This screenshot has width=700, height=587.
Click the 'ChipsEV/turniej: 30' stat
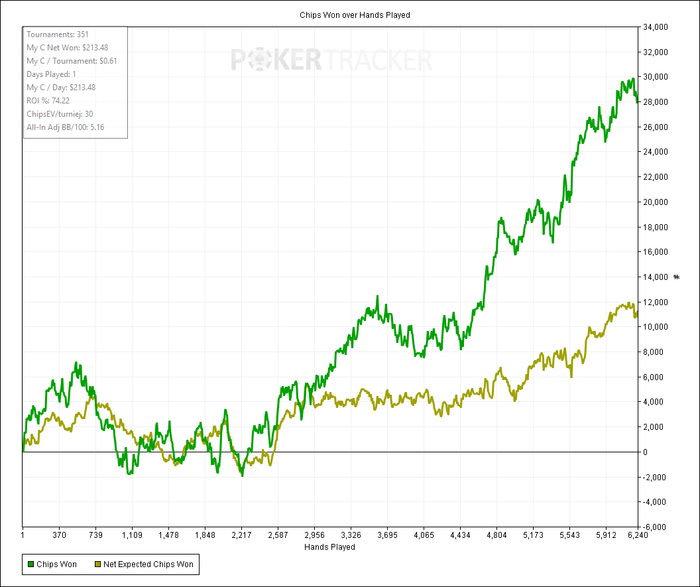60,114
